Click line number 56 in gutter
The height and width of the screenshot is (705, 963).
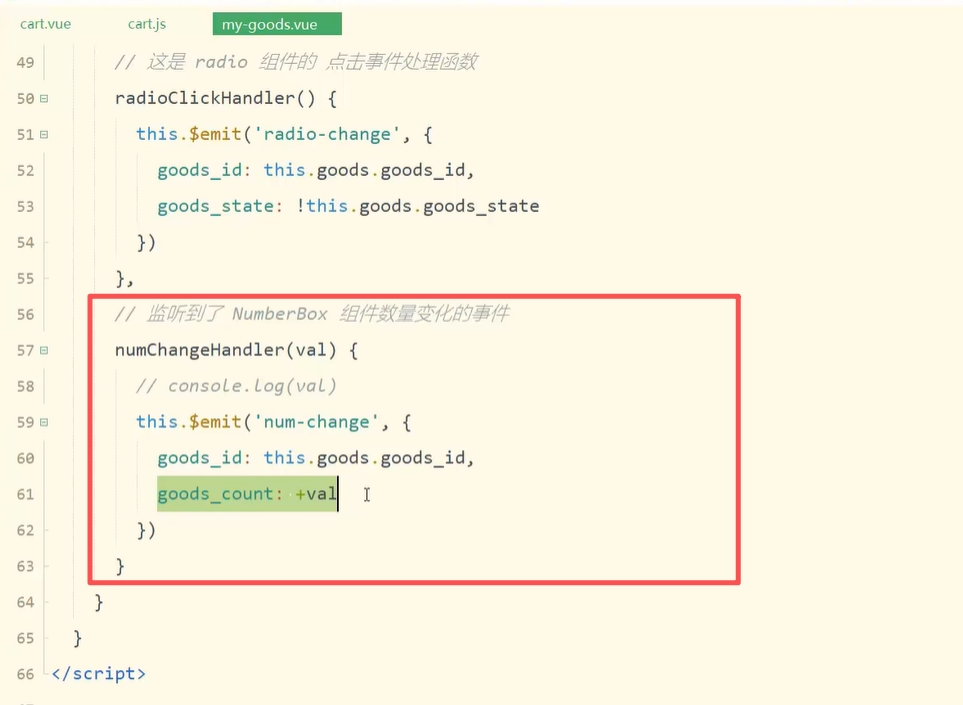[26, 314]
